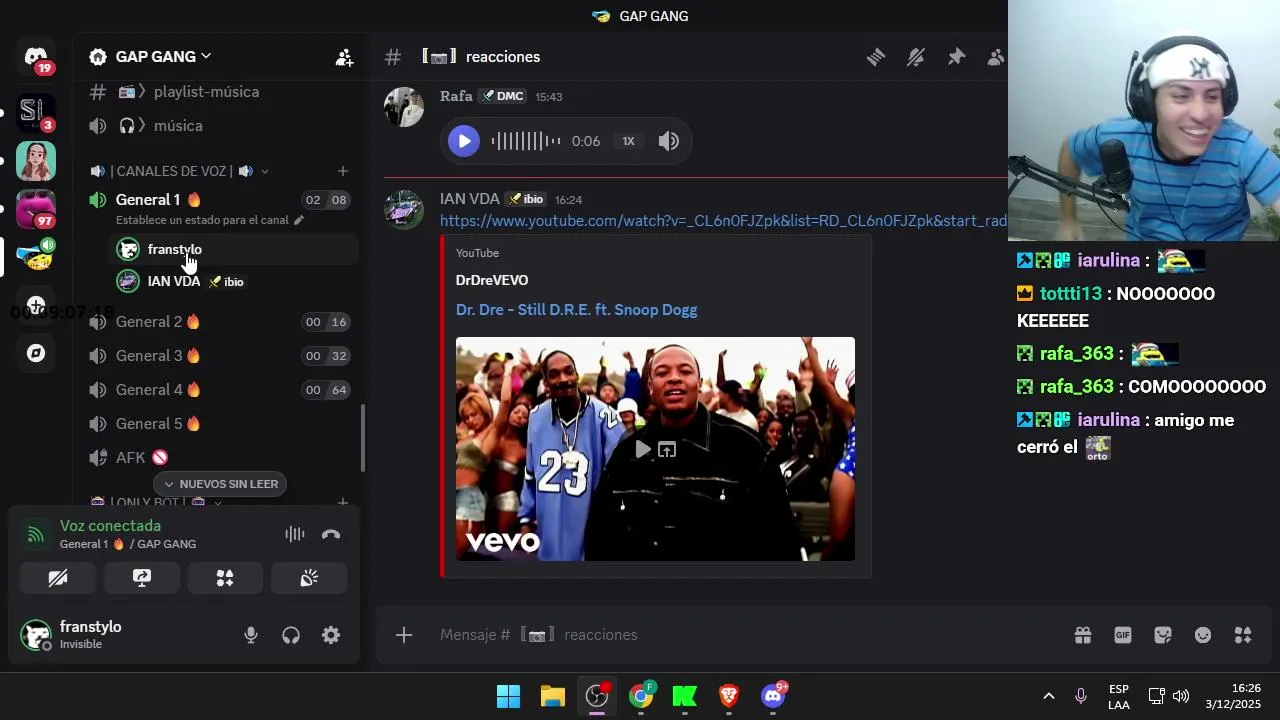Screen dimensions: 1280x720
Task: Share your screen from the voice panel
Action: [142, 578]
